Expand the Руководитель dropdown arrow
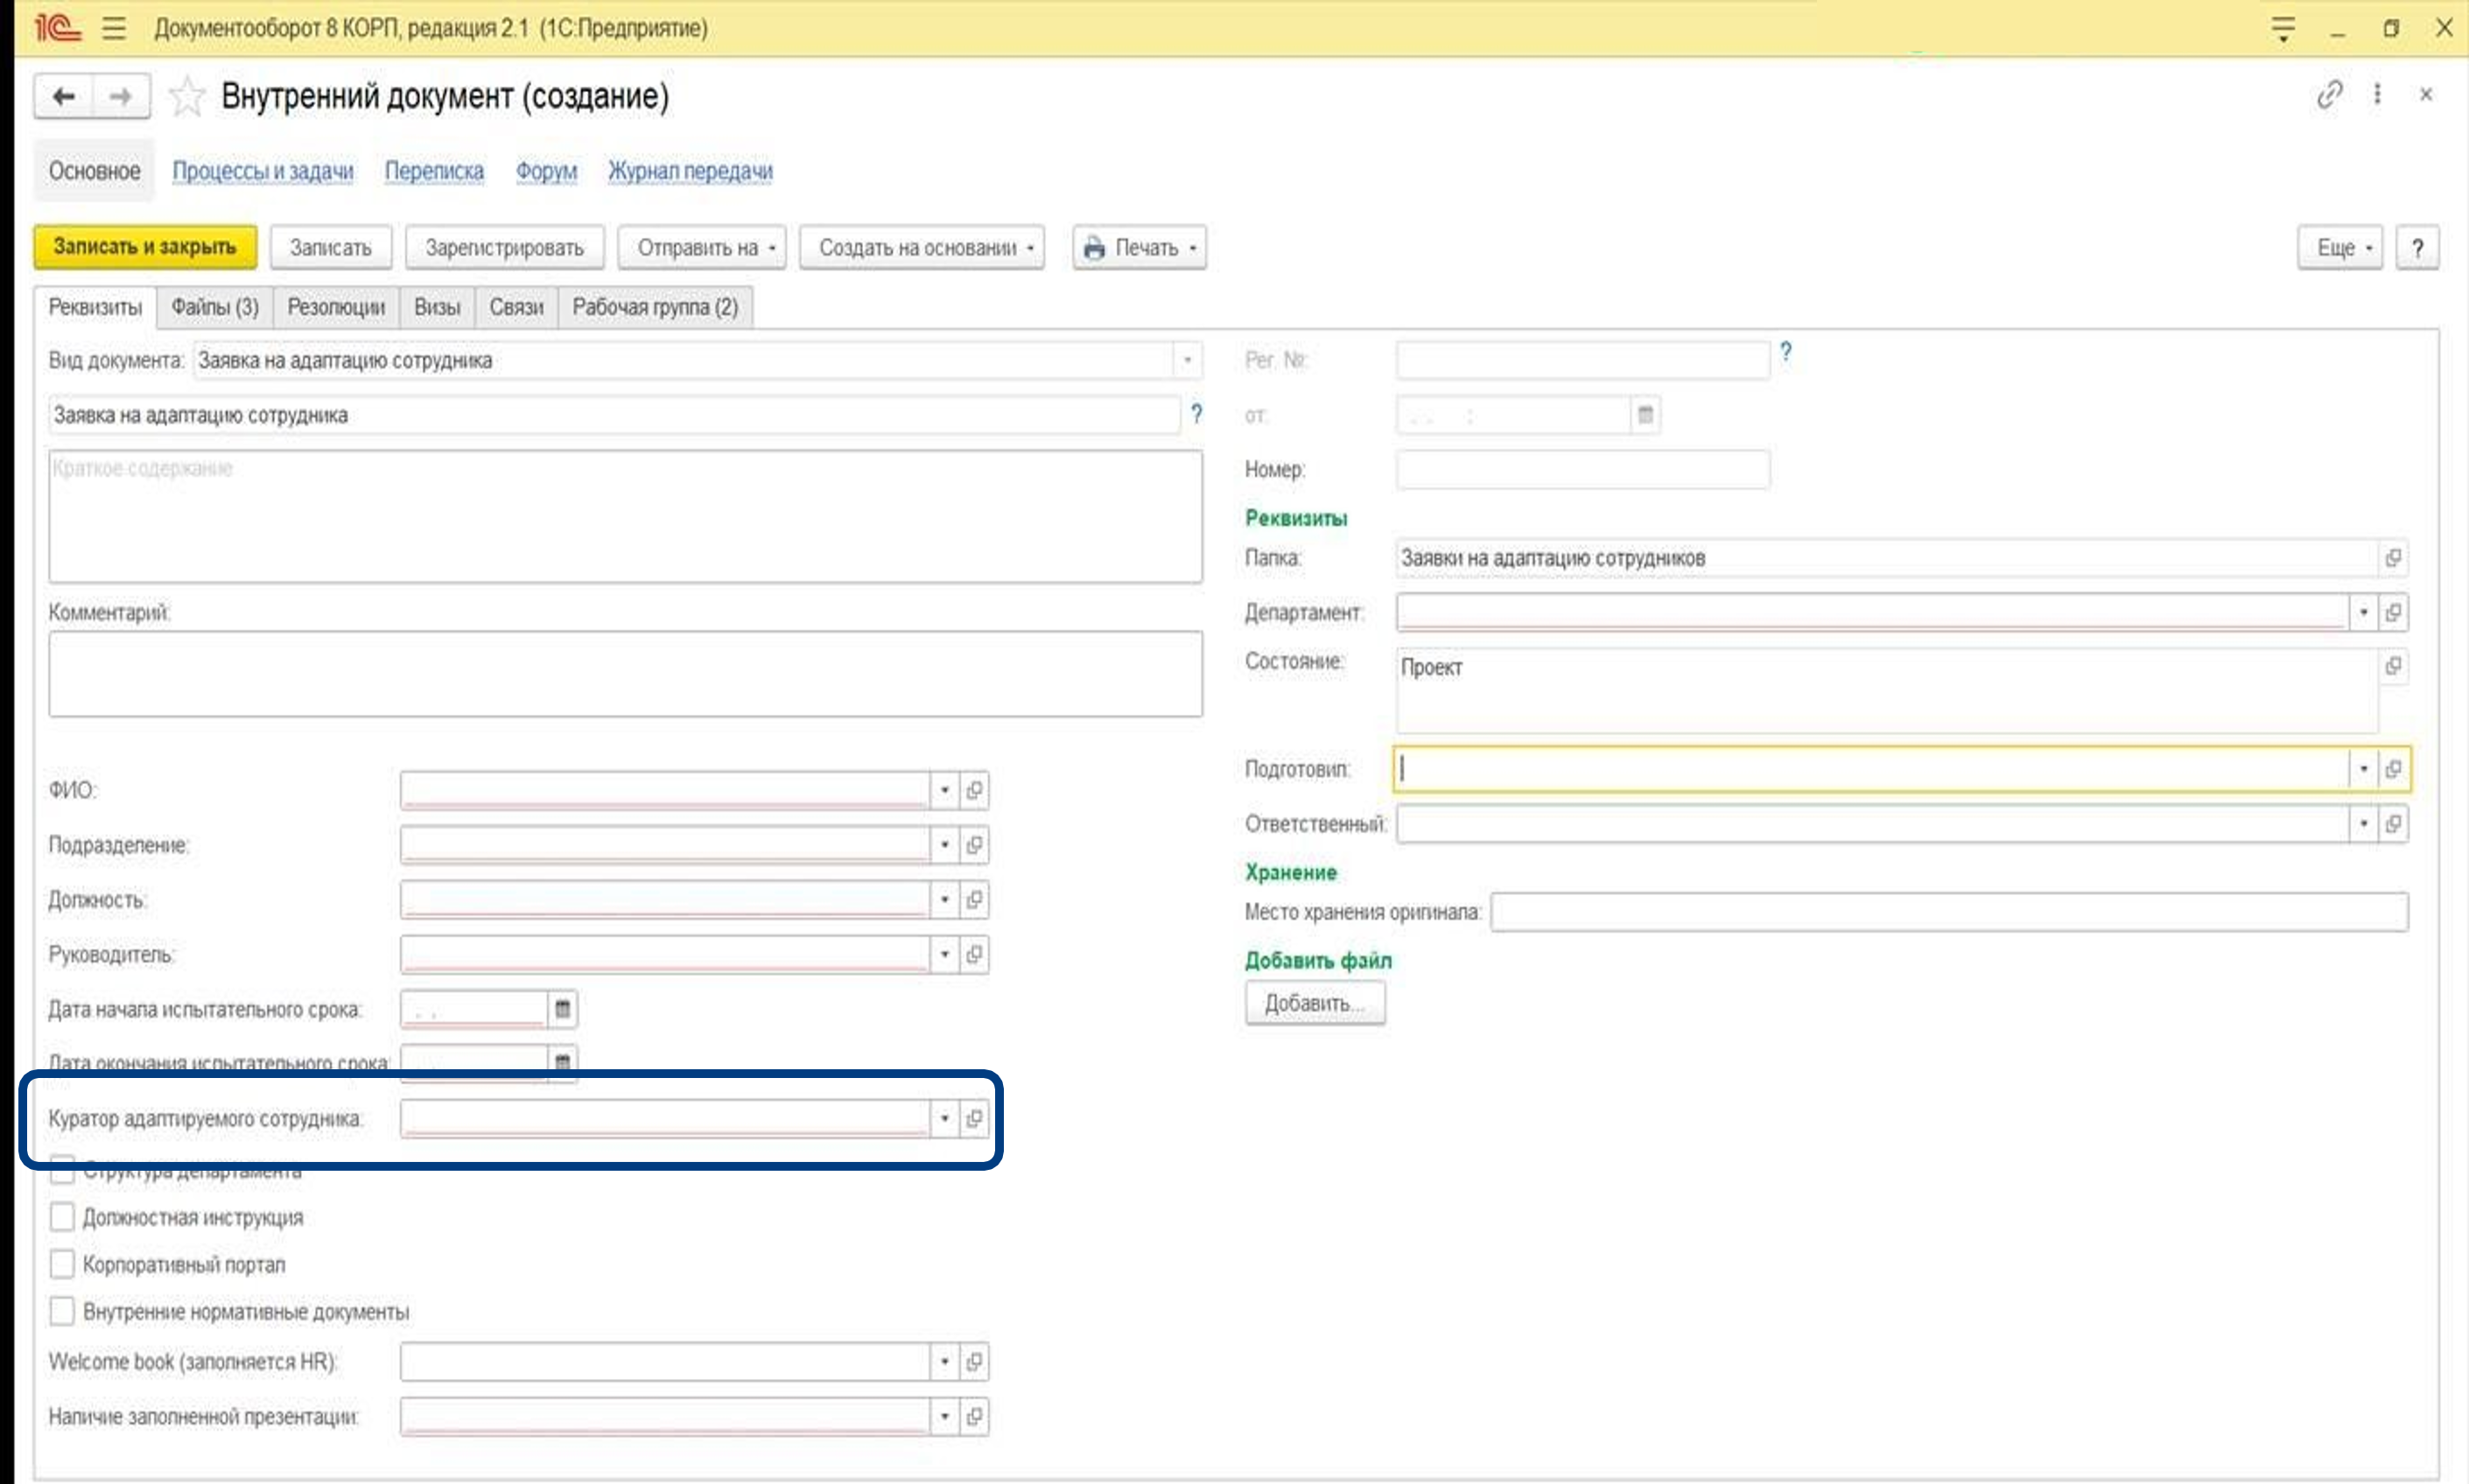2469x1484 pixels. coord(944,955)
